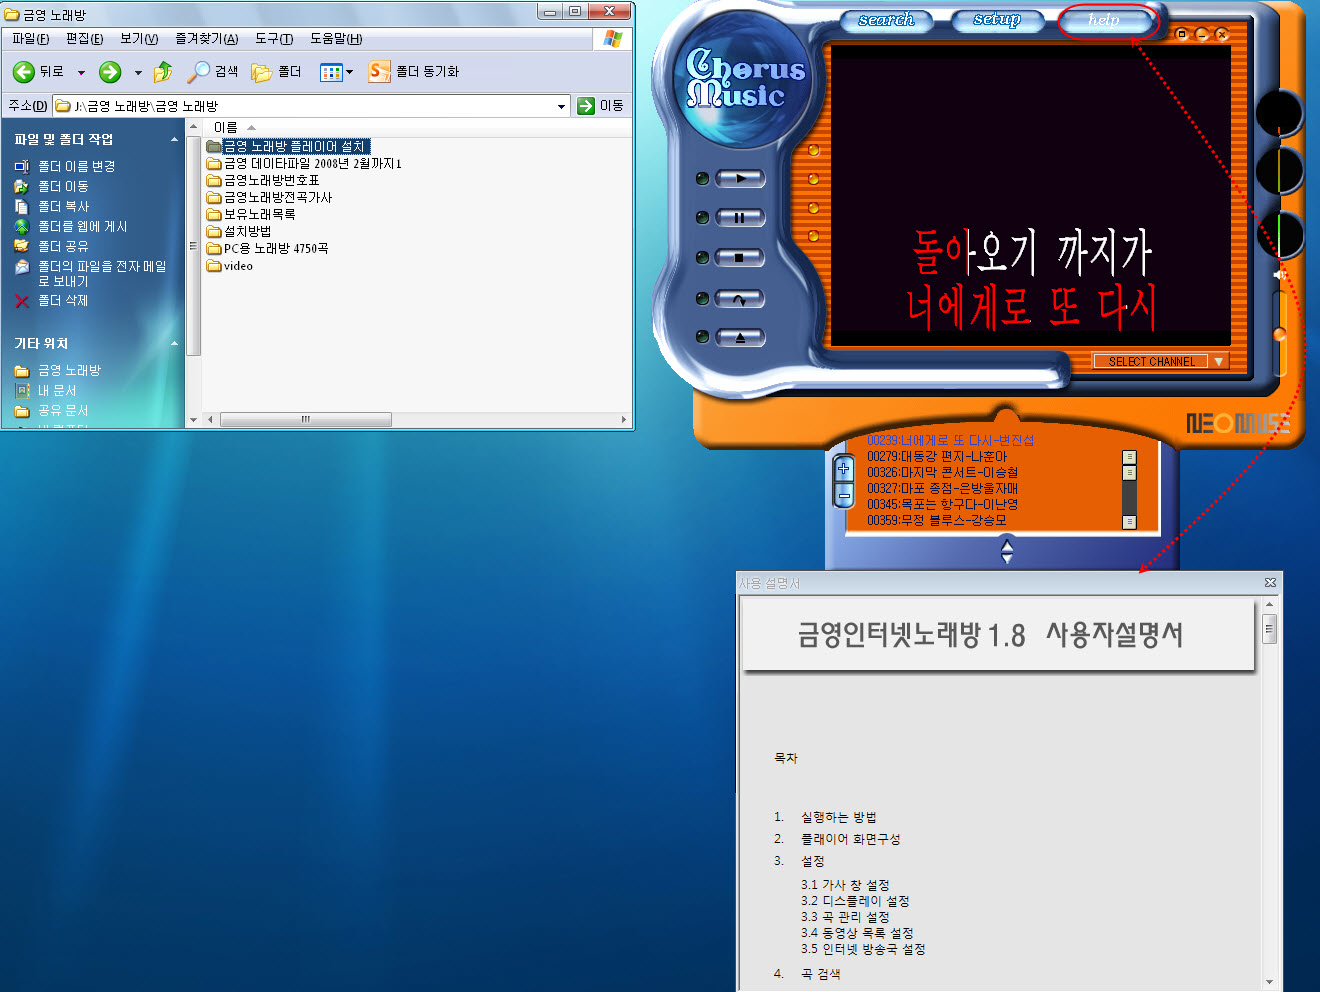Viewport: 1320px width, 992px height.
Task: Click the up arrow below the playlist
Action: pyautogui.click(x=1007, y=545)
